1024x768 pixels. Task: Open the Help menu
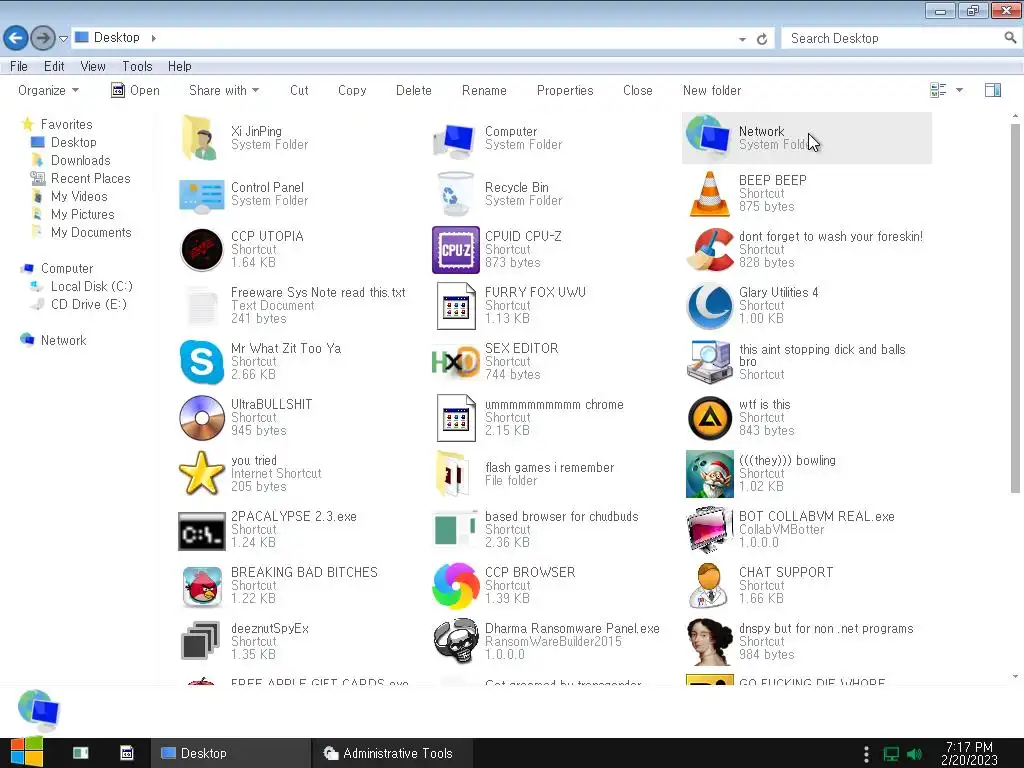coord(180,66)
